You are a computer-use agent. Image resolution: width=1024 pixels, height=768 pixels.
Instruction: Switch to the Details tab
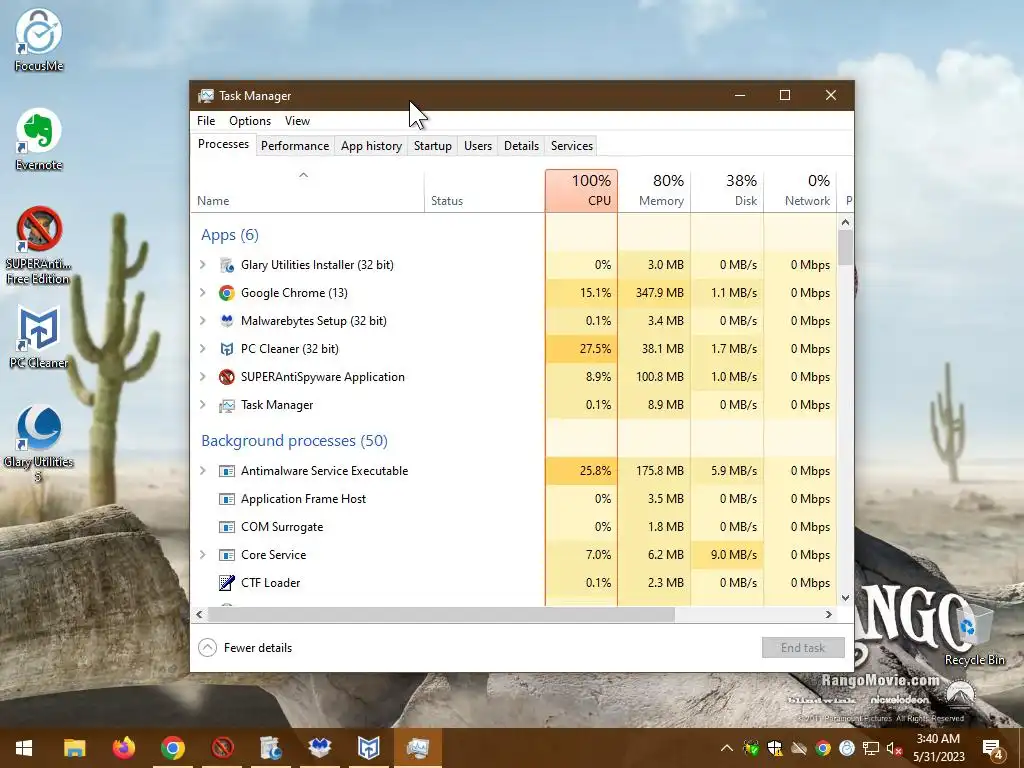coord(521,146)
